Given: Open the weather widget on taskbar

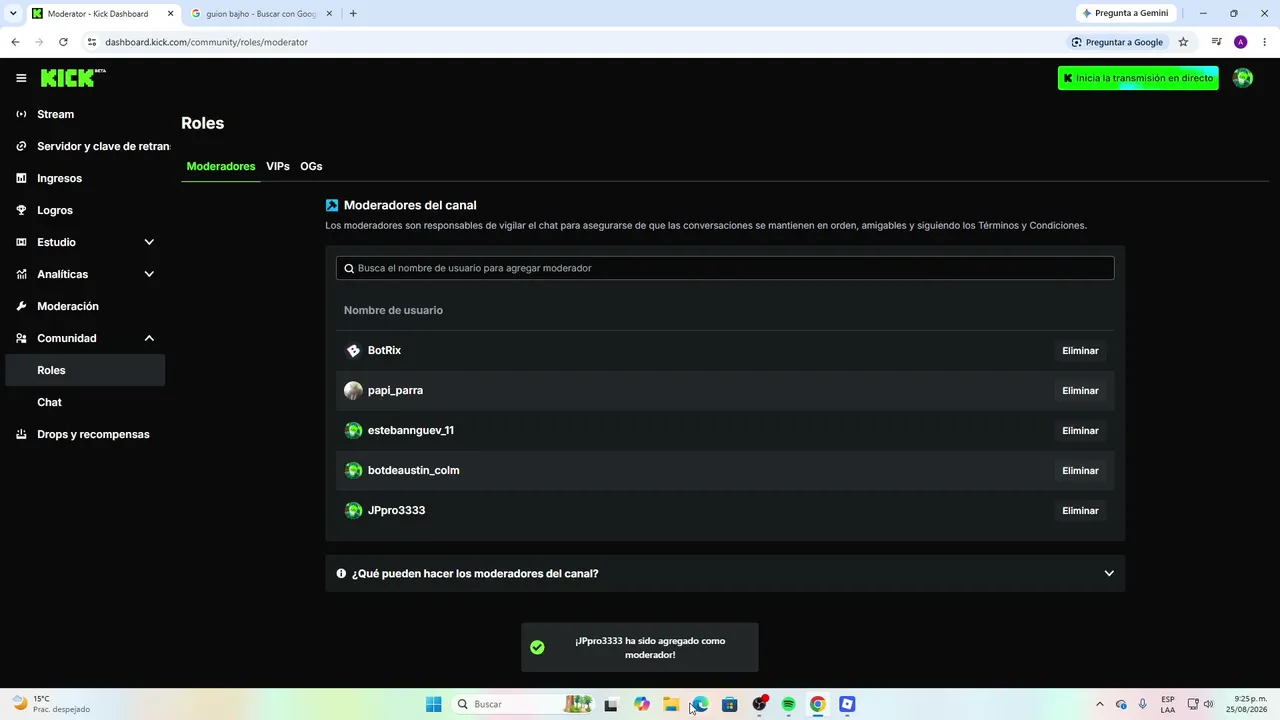Looking at the screenshot, I should point(52,704).
